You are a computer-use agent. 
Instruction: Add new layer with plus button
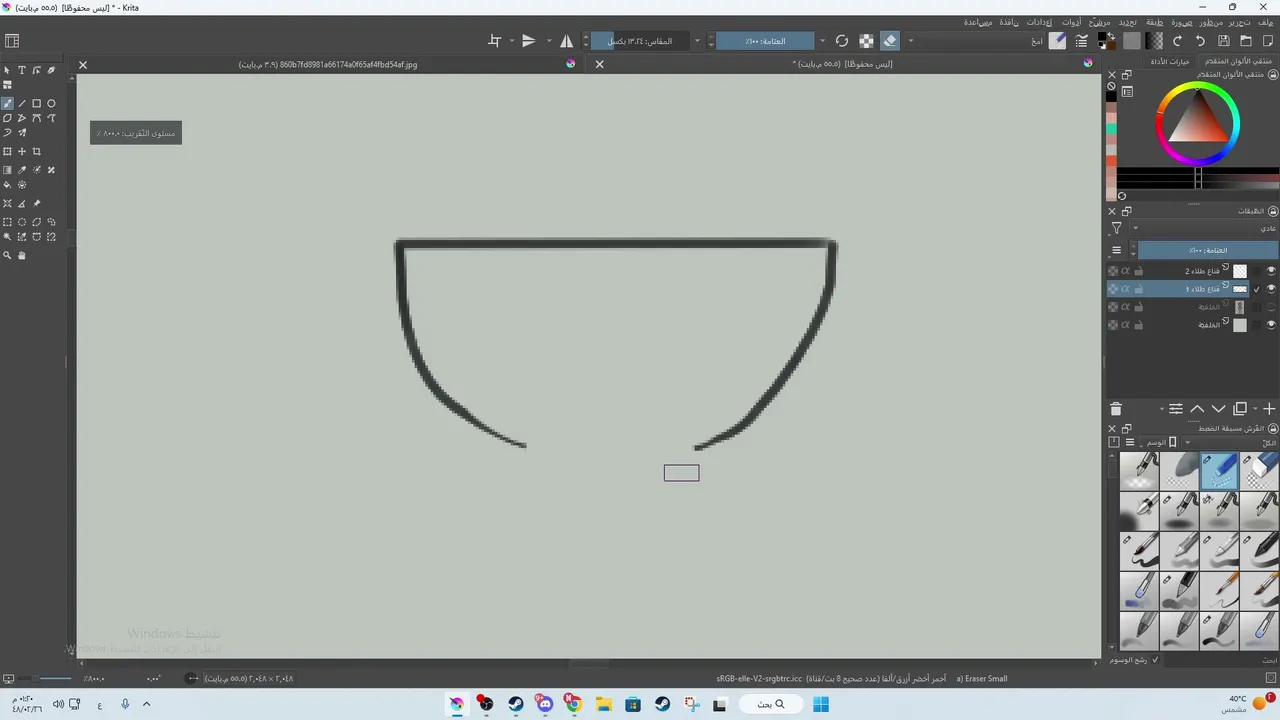pos(1269,409)
